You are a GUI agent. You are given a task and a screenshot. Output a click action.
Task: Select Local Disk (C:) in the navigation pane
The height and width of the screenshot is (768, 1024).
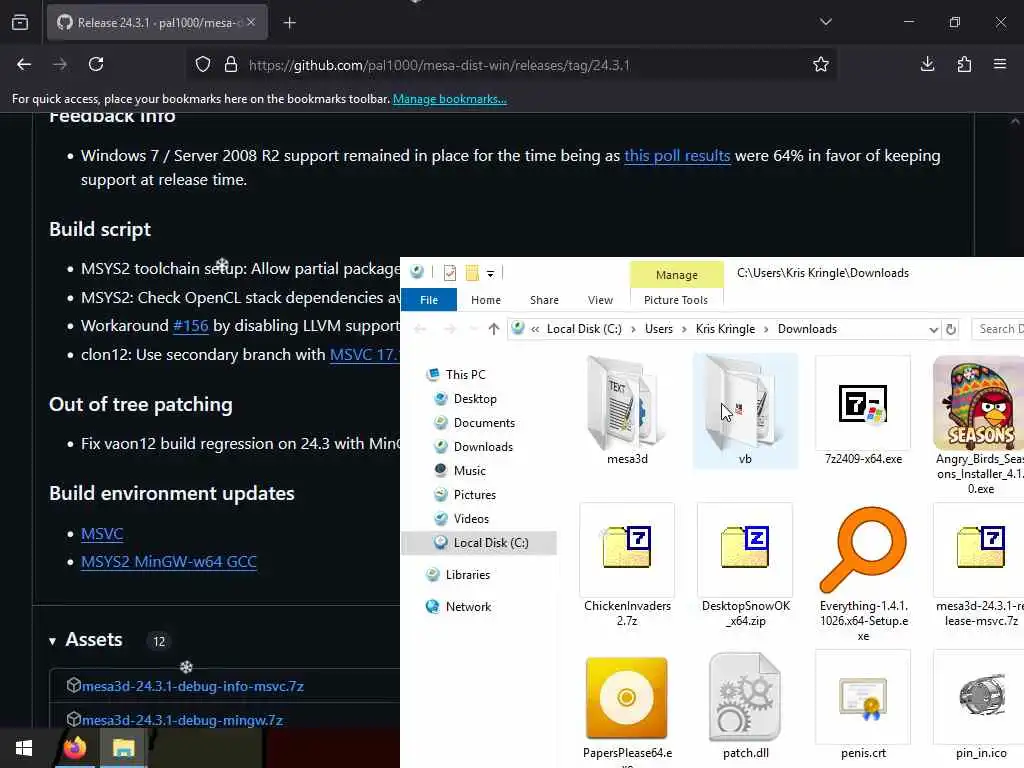[x=479, y=543]
